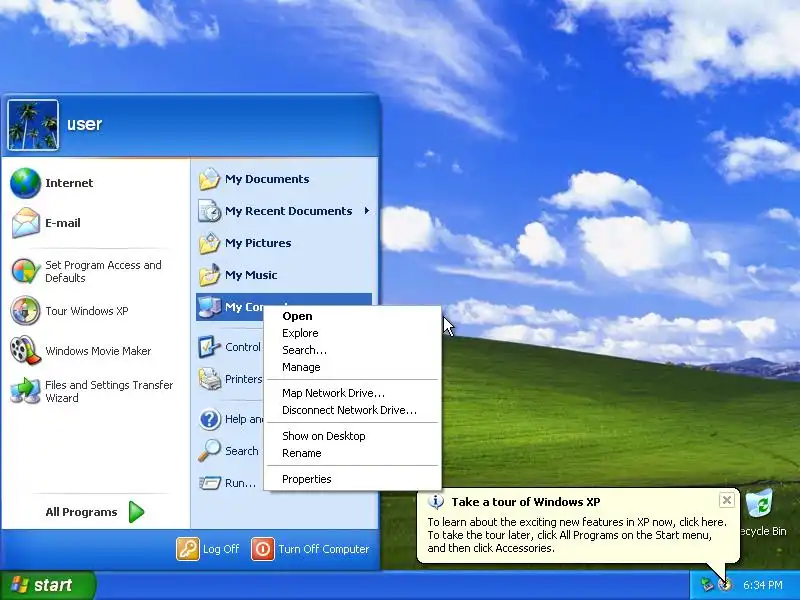The image size is (800, 600).
Task: Click the My Music label text
Action: pos(251,276)
